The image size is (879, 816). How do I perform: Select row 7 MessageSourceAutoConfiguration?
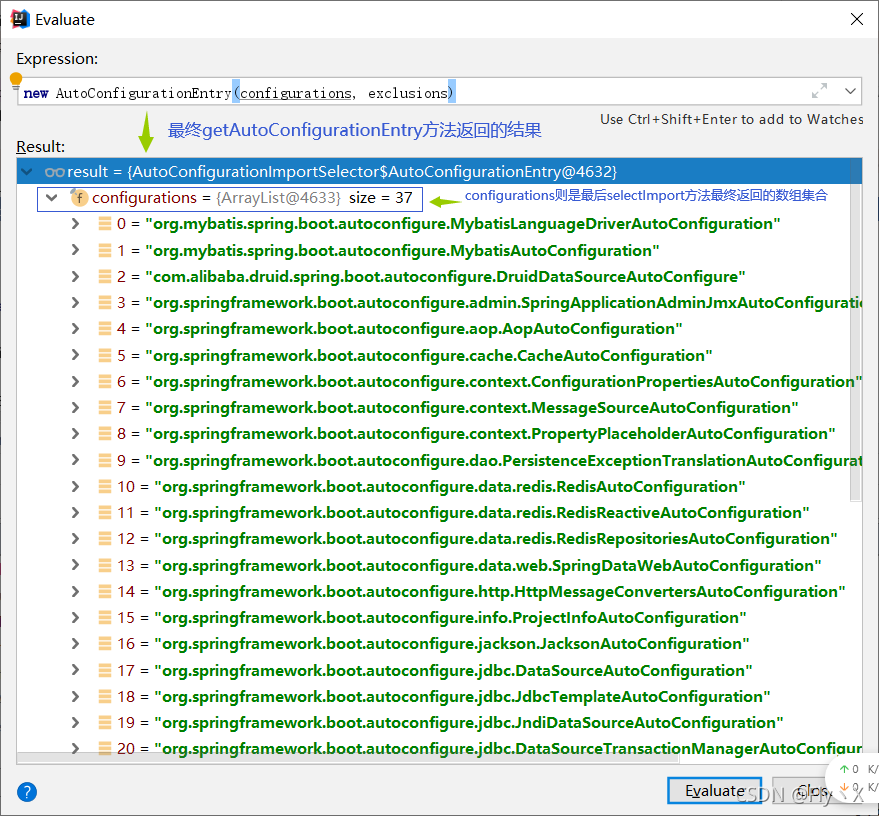click(439, 407)
